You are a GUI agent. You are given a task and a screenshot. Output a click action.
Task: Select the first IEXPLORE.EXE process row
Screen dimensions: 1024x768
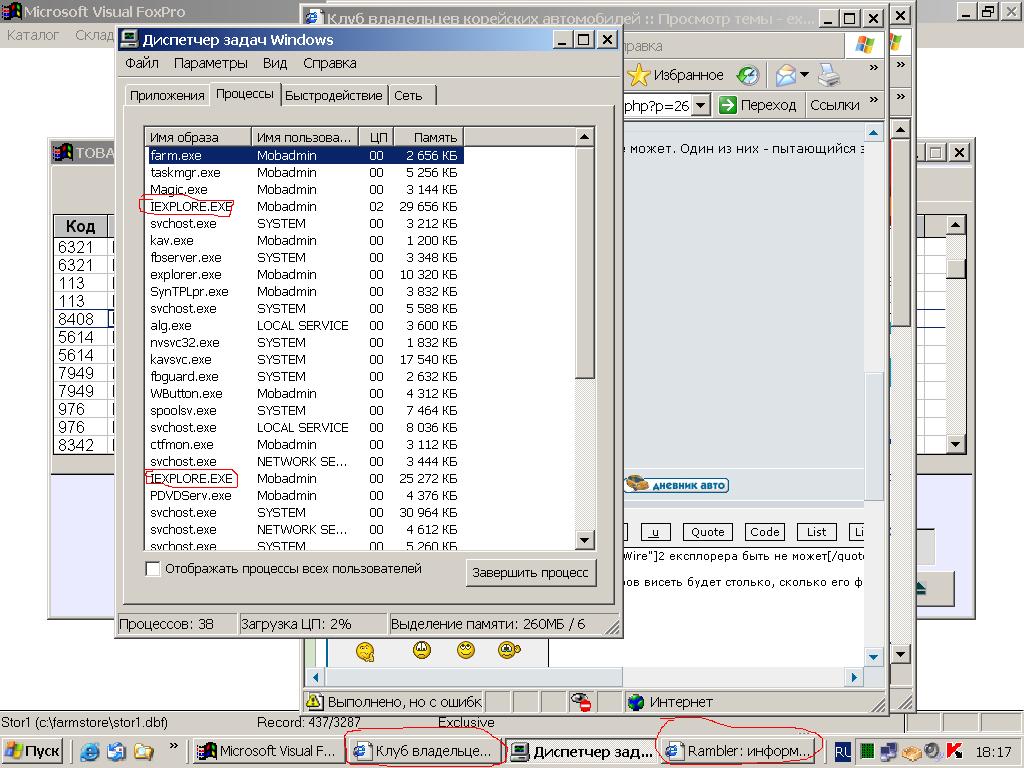190,206
